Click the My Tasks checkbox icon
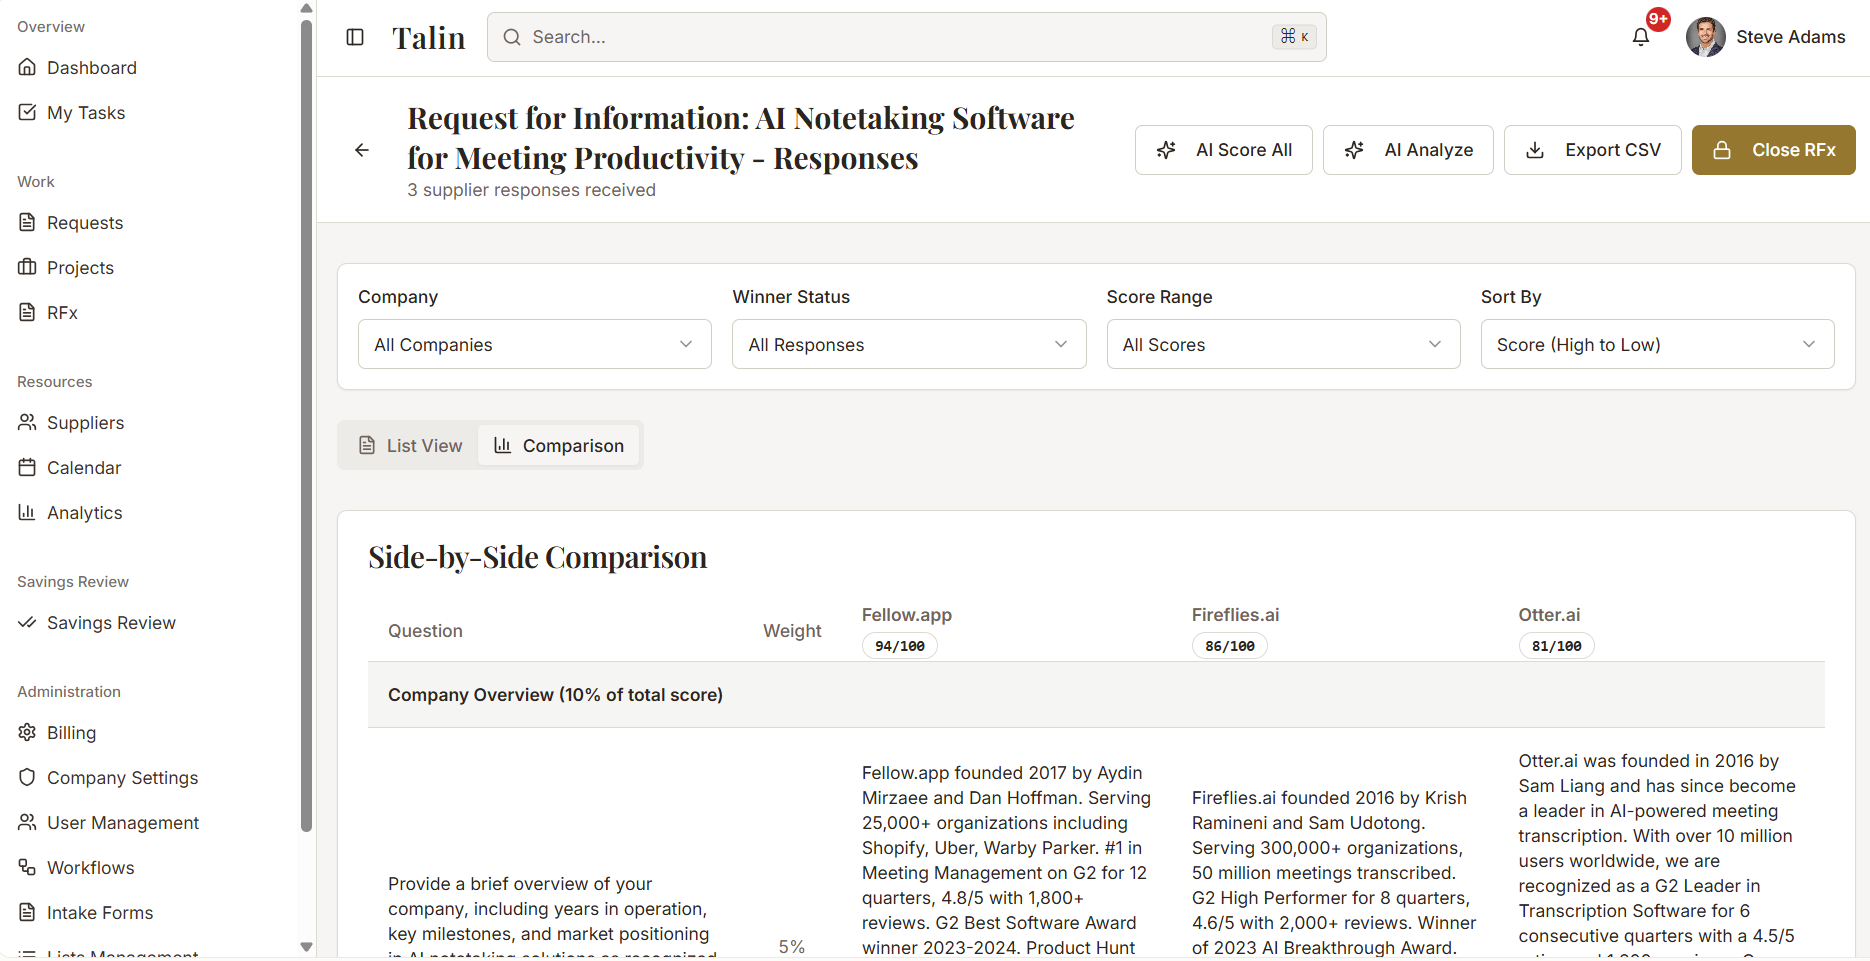This screenshot has height=961, width=1870. [x=27, y=112]
